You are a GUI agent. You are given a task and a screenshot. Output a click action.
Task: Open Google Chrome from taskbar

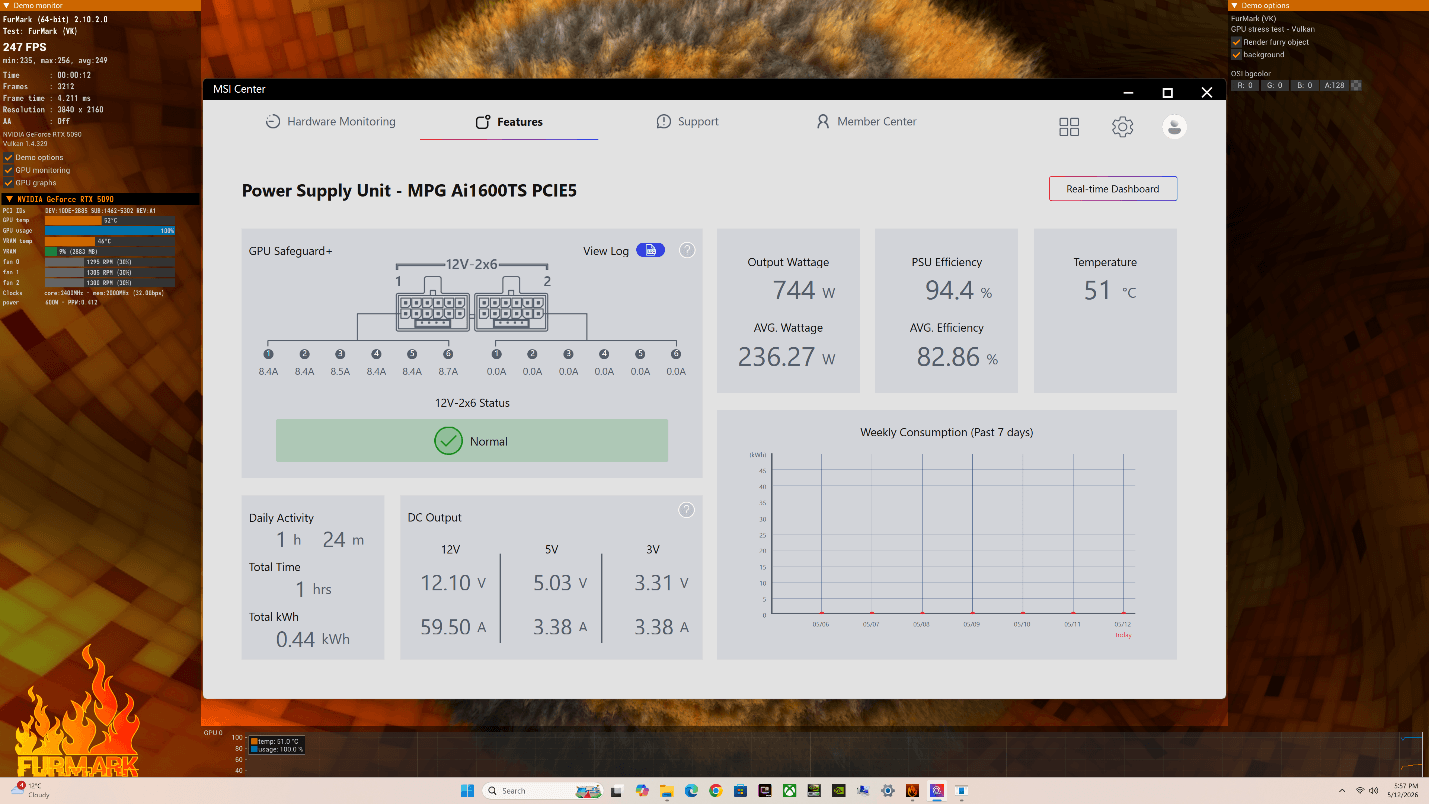[x=716, y=790]
